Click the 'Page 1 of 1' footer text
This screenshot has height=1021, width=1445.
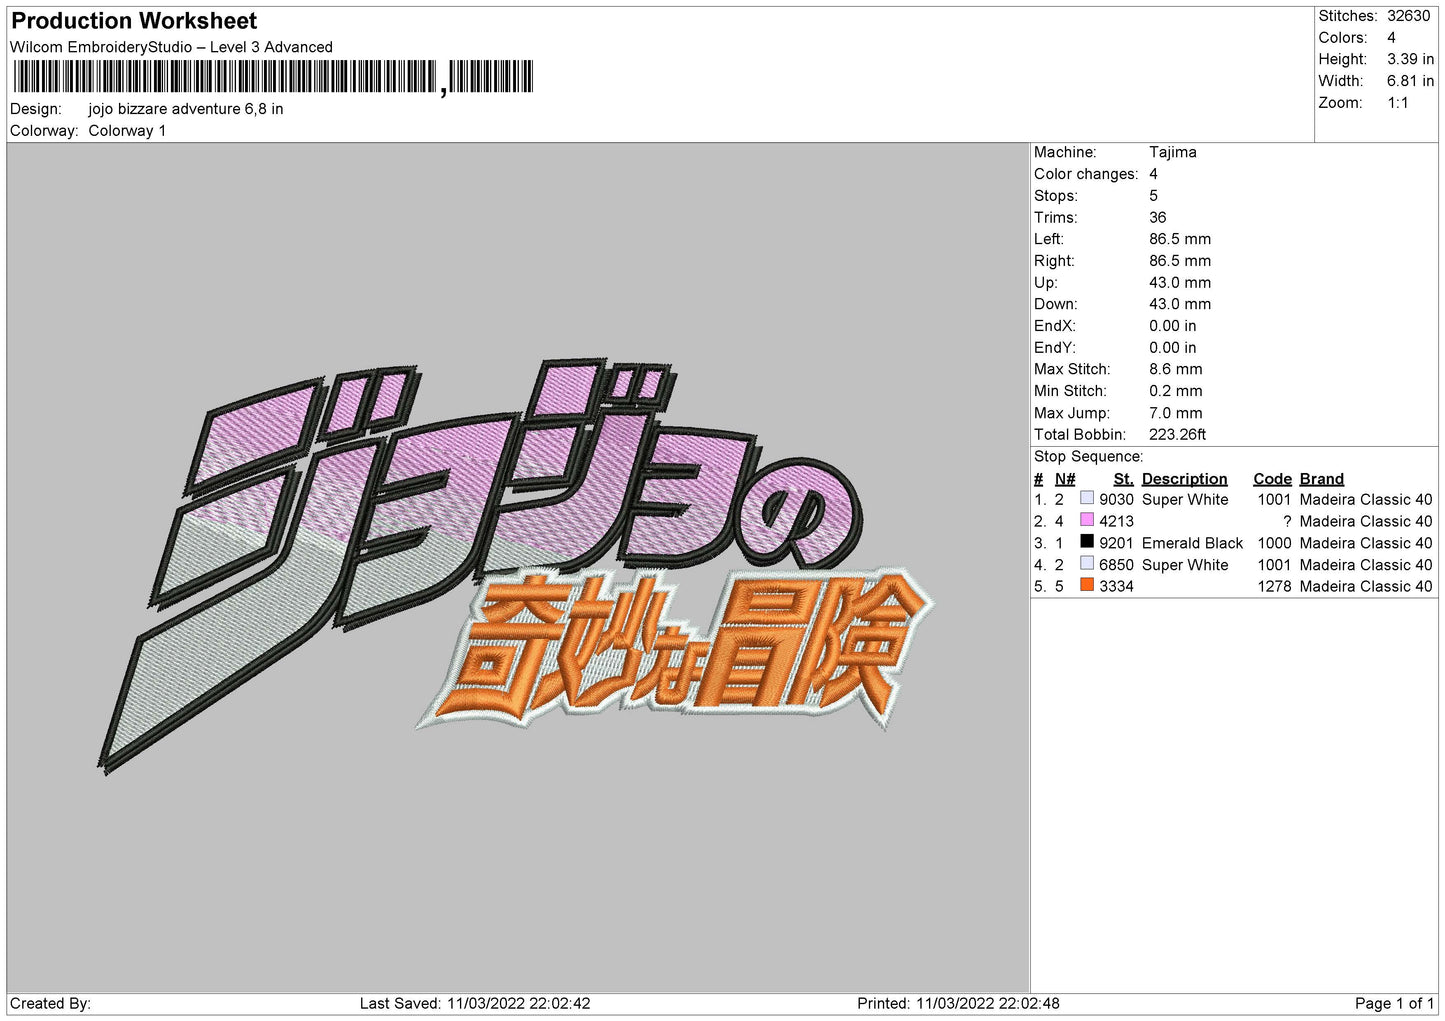[x=1393, y=1003]
